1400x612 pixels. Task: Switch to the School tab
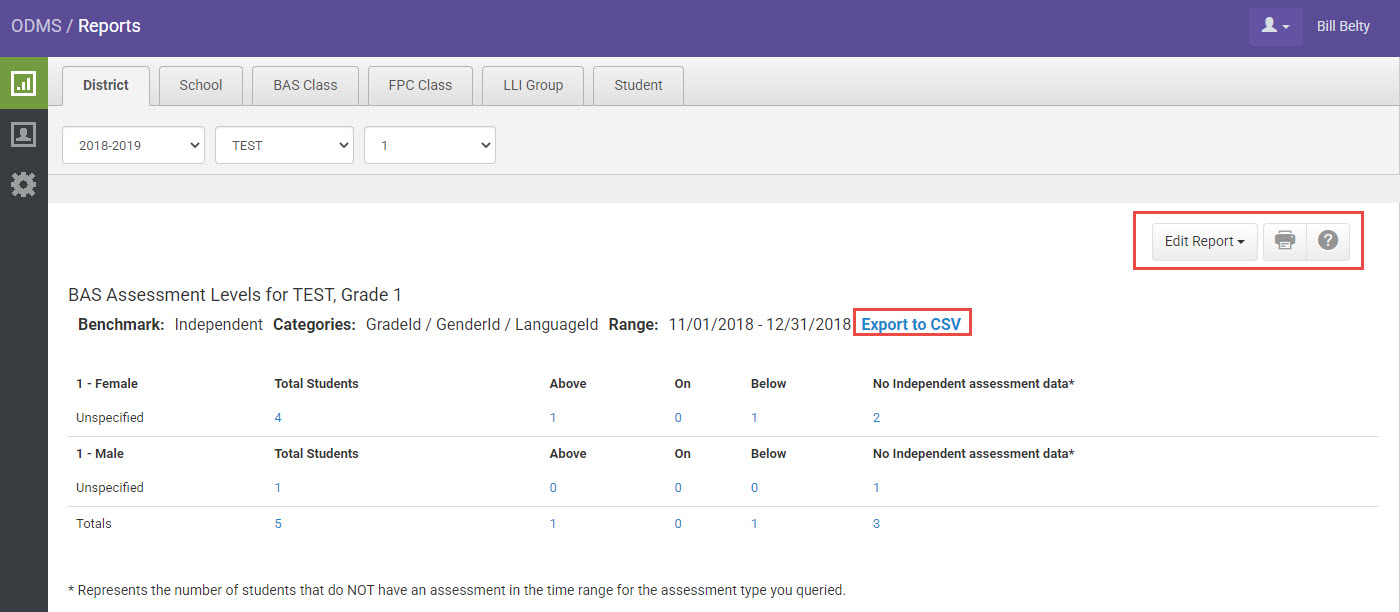(200, 85)
